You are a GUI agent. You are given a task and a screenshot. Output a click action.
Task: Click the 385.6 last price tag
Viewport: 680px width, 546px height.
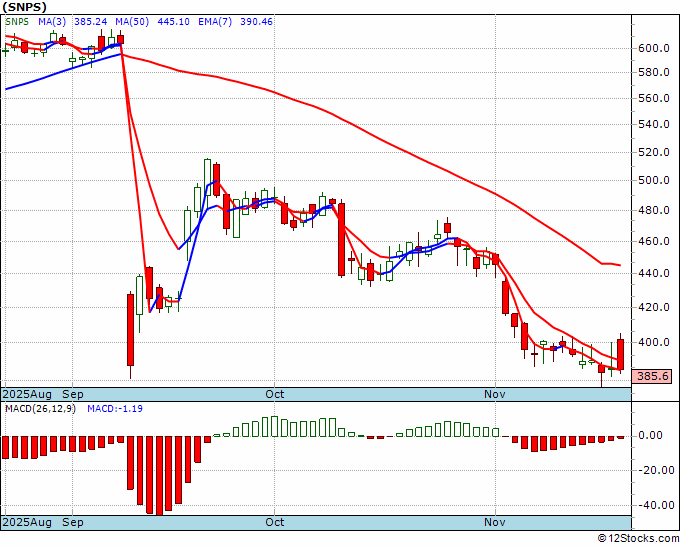652,376
